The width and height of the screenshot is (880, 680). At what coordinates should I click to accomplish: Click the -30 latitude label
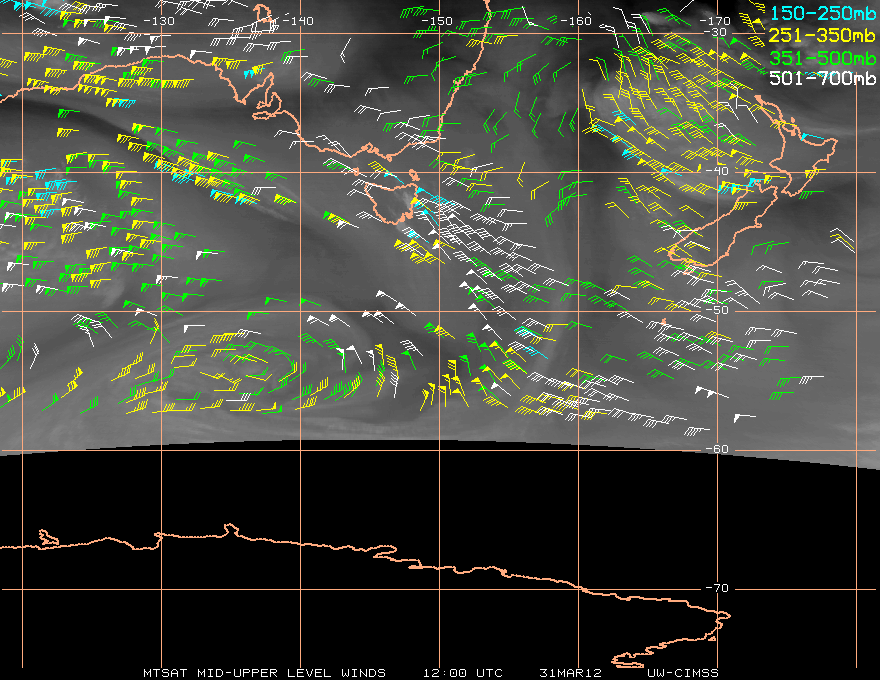pos(715,33)
